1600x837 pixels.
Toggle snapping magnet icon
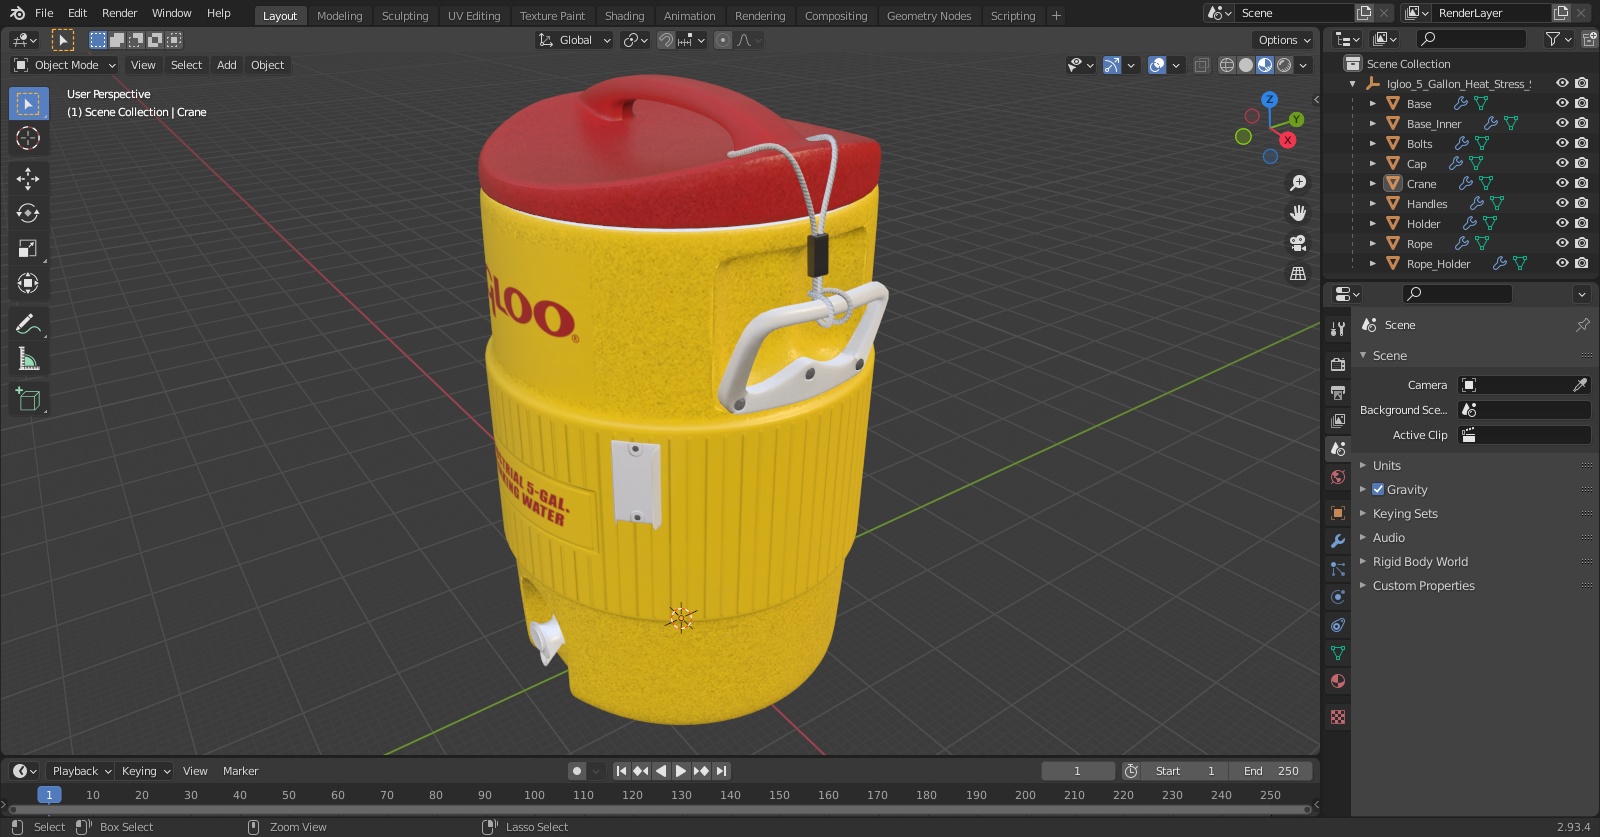(x=666, y=40)
